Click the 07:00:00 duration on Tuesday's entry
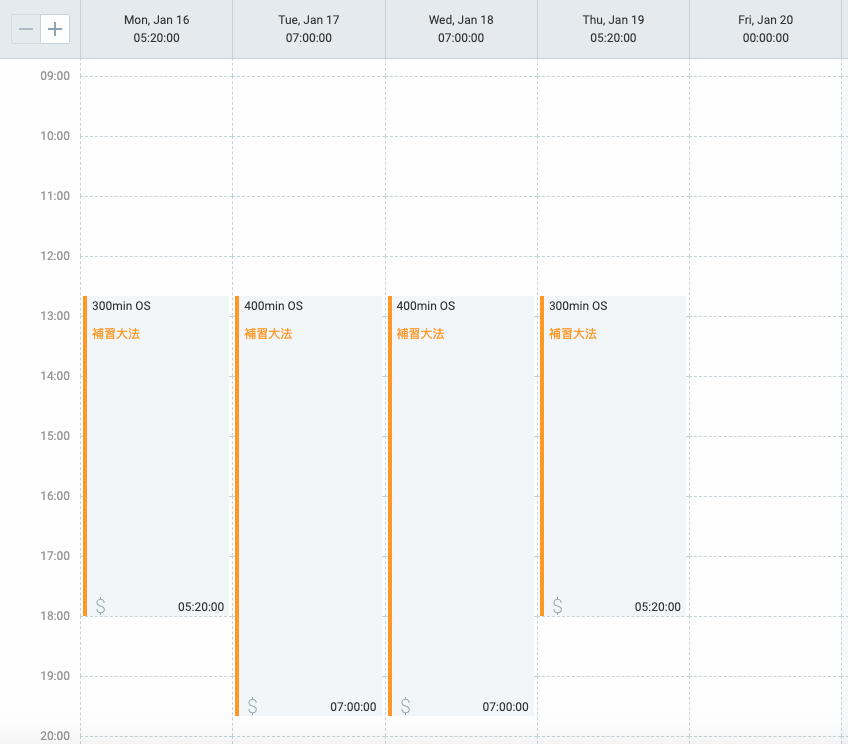848x744 pixels. [353, 707]
